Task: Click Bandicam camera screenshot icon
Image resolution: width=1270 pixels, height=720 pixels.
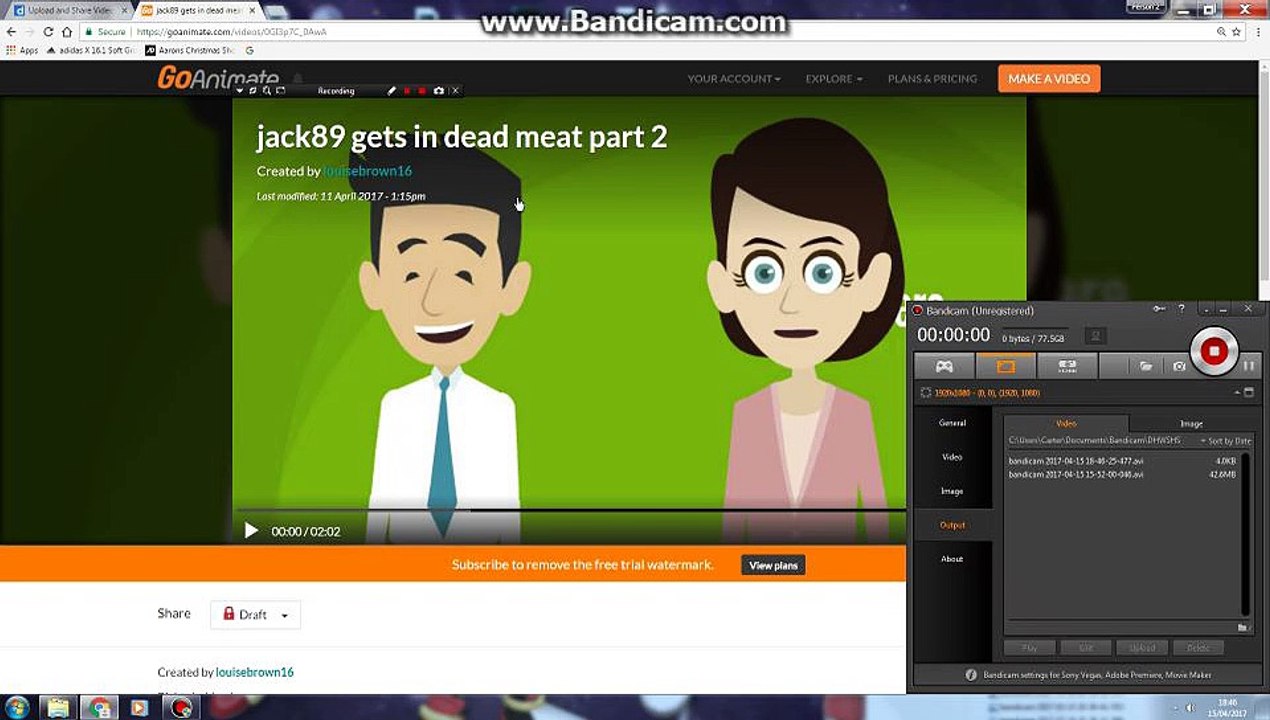Action: [1179, 367]
